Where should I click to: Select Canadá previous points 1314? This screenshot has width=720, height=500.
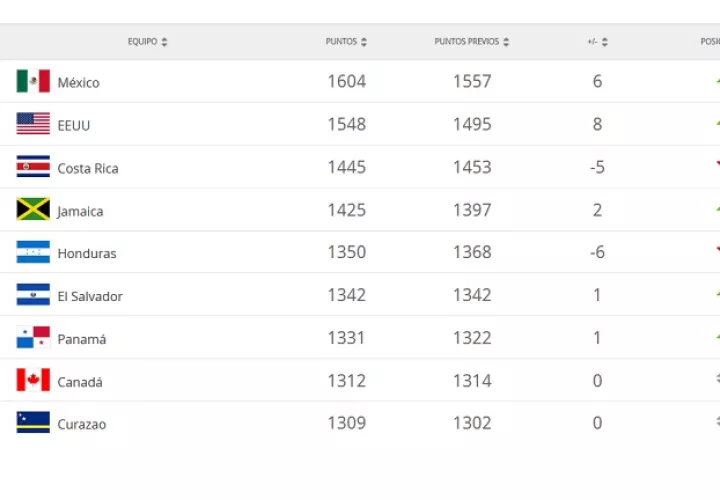click(472, 381)
